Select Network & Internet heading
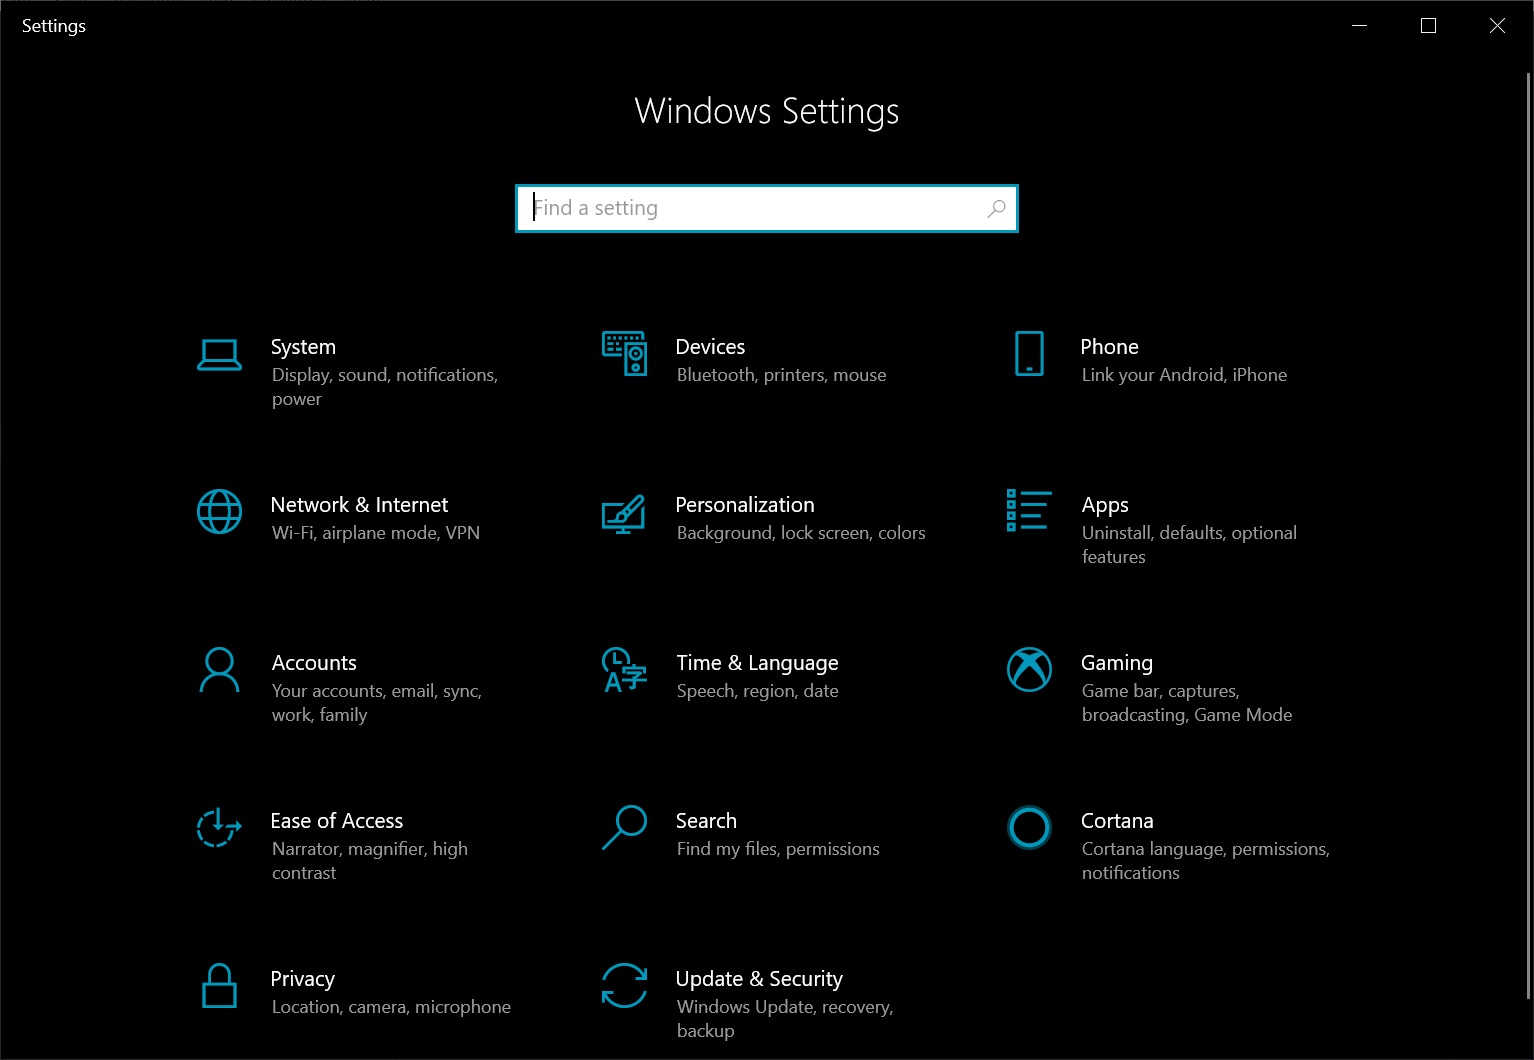The height and width of the screenshot is (1060, 1534). click(x=359, y=505)
